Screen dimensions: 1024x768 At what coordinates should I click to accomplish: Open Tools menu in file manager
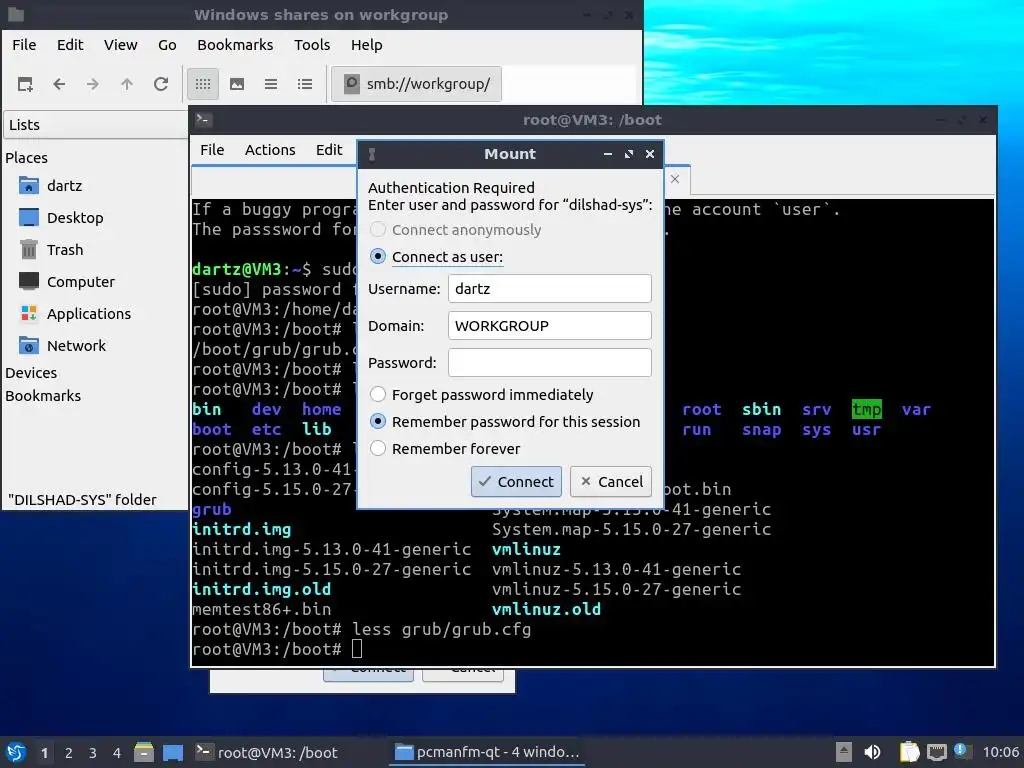tap(312, 45)
